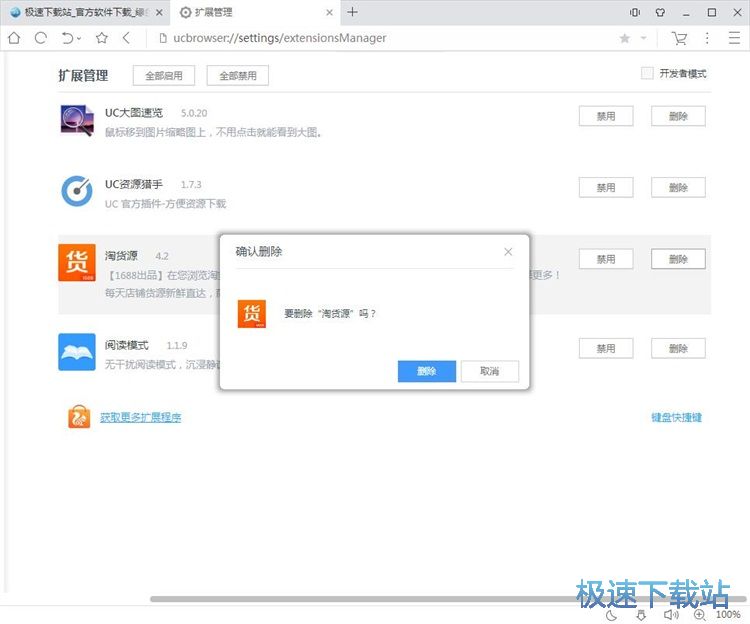Screen dimensions: 750x624
Task: Click the UC资源猎手 target icon
Action: 77,191
